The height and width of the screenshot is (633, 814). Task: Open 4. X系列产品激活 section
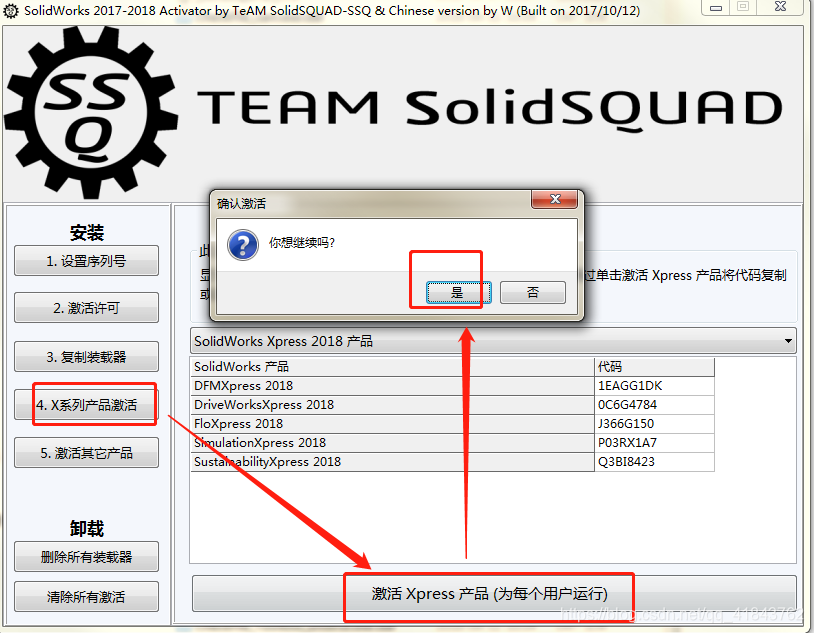86,405
